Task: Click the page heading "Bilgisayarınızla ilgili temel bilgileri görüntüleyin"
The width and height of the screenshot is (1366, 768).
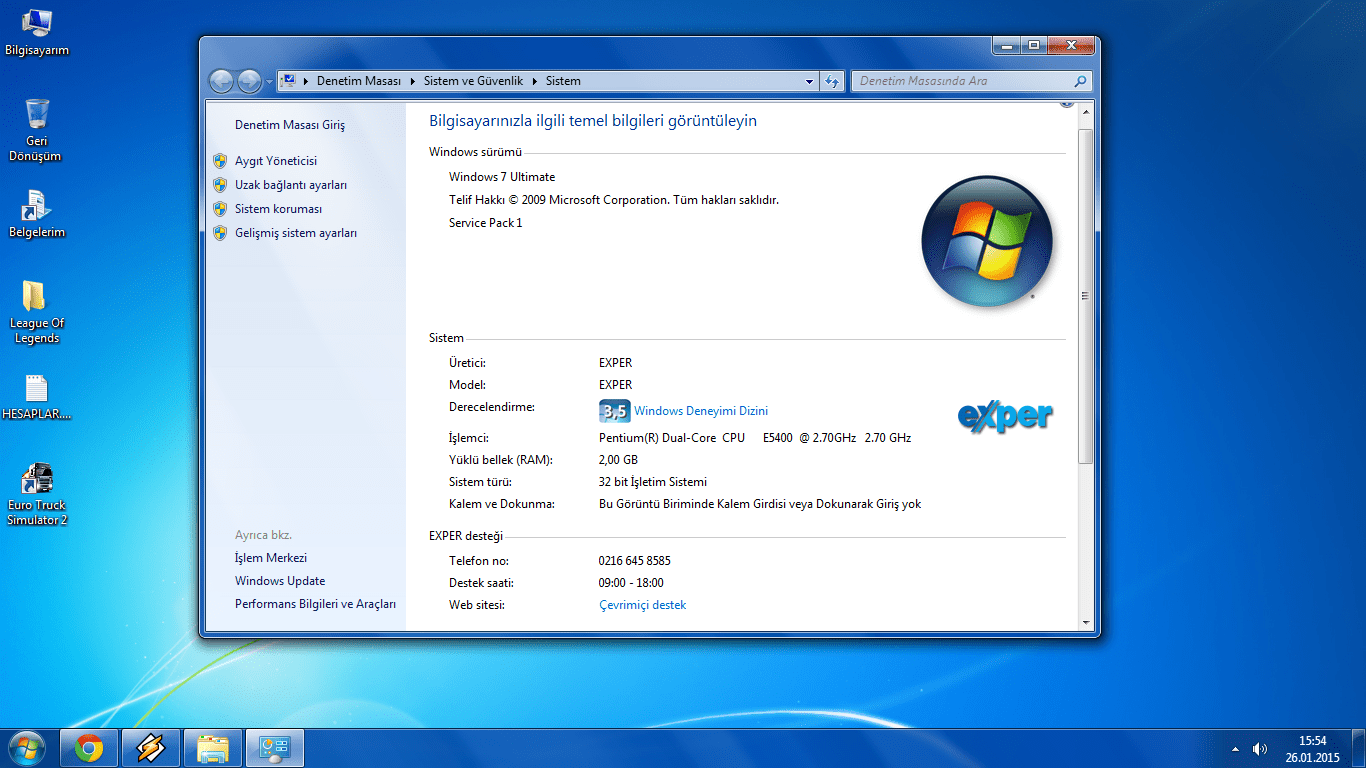Action: 593,121
